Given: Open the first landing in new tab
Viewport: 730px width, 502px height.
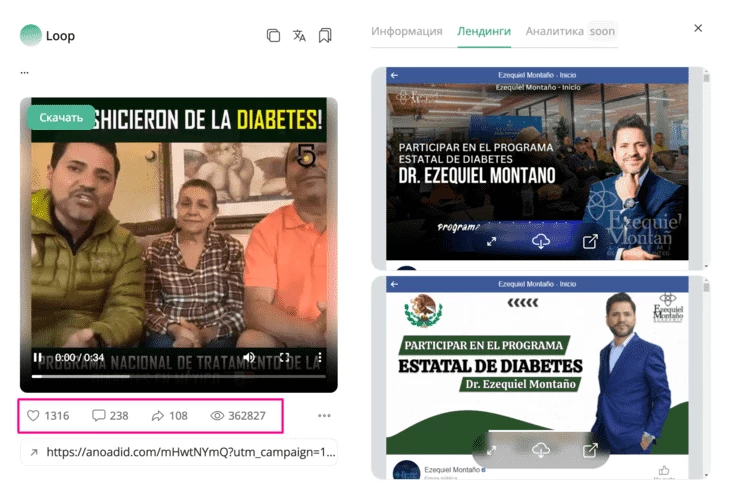Looking at the screenshot, I should (590, 241).
